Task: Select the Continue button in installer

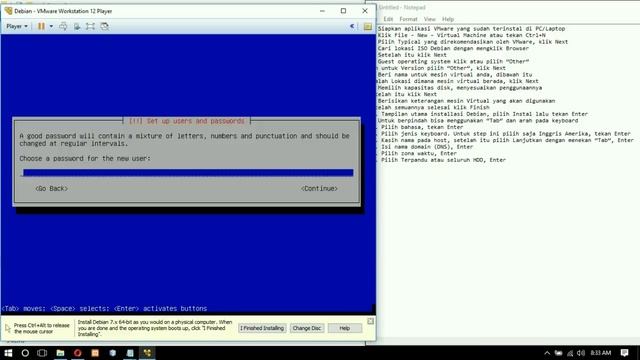Action: click(319, 189)
